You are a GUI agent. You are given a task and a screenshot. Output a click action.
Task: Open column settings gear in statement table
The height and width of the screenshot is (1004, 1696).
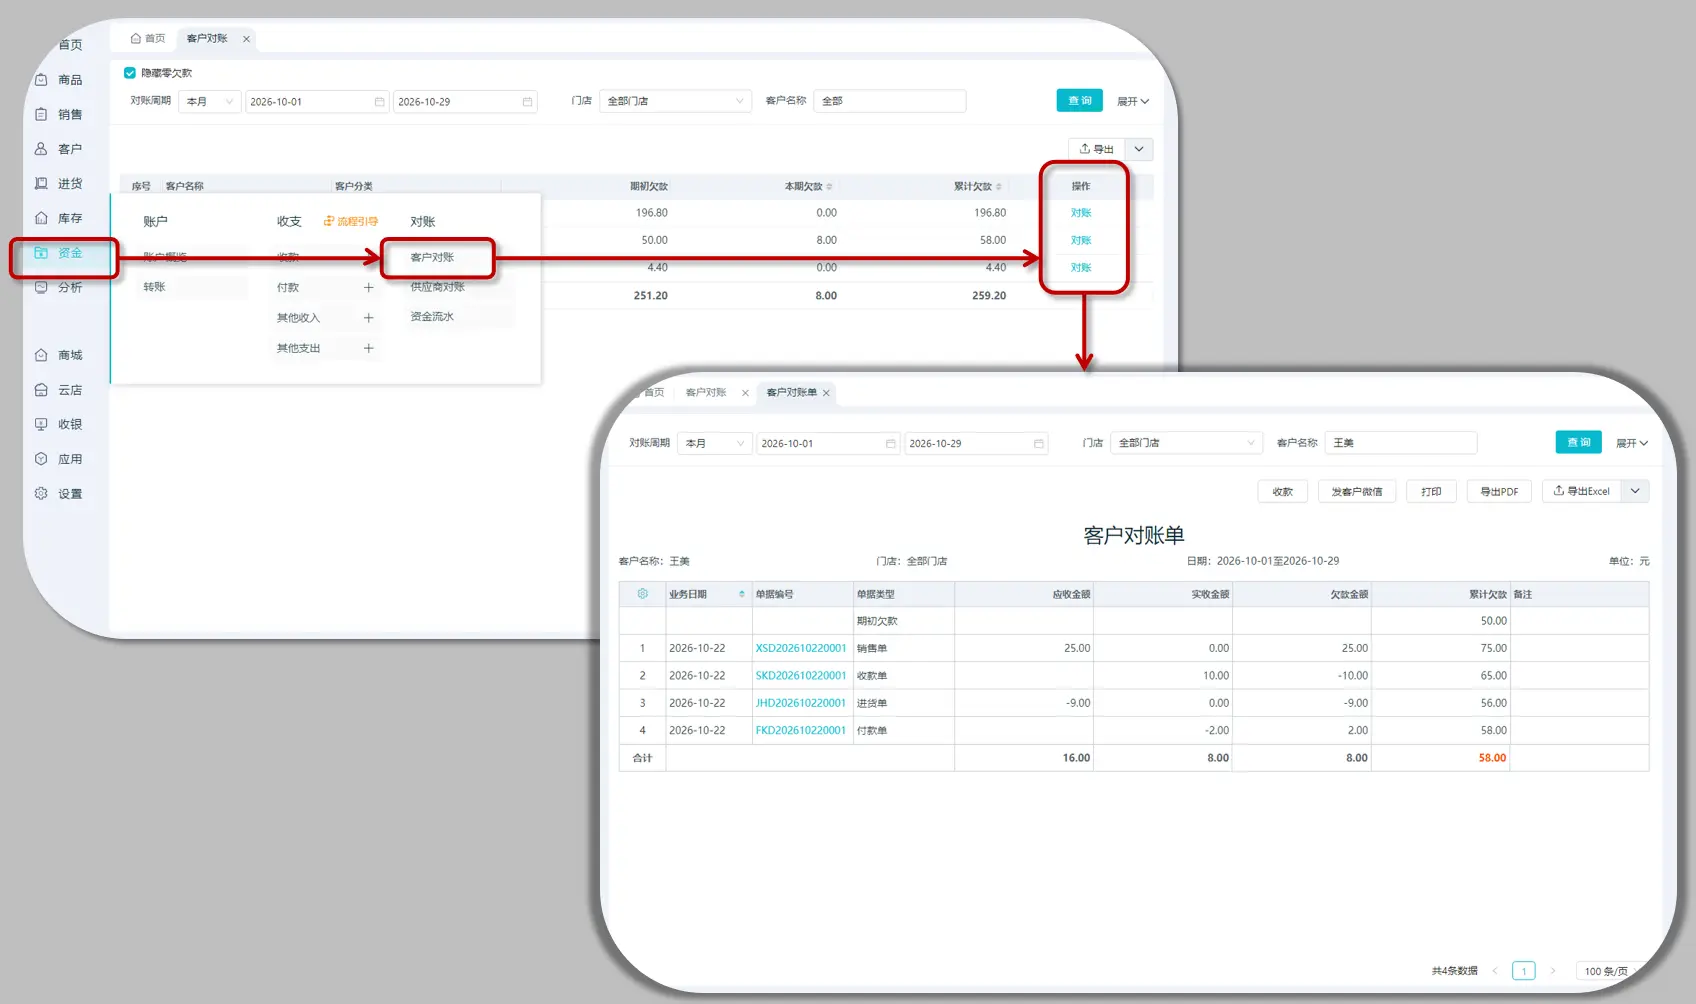(642, 594)
